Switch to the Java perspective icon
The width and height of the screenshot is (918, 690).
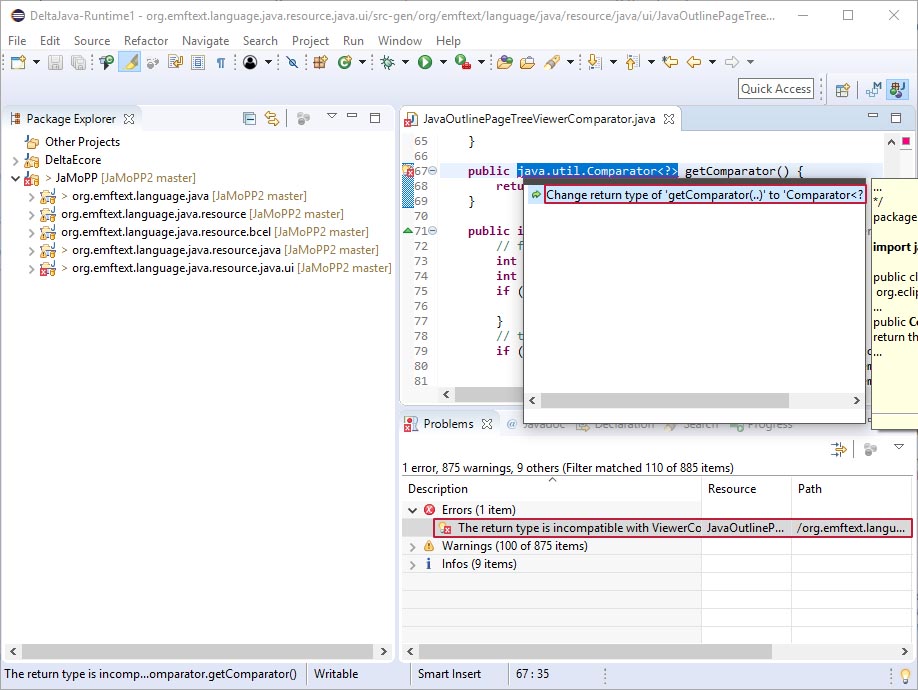[896, 89]
